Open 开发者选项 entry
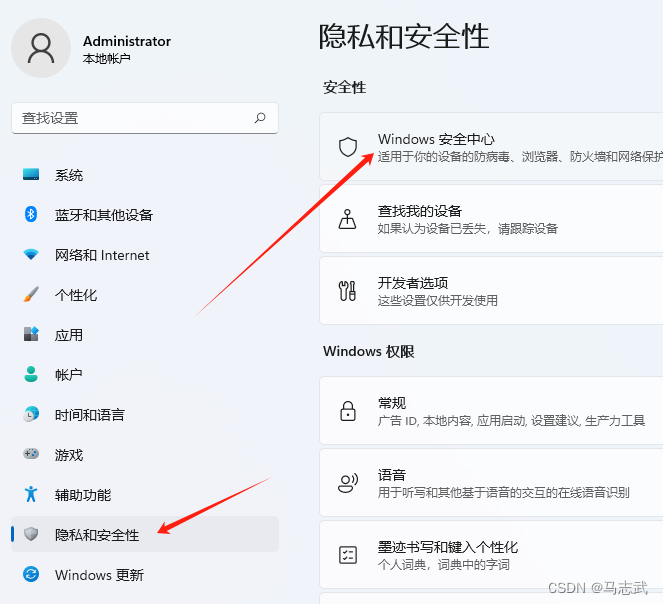Viewport: 663px width, 604px height. pos(491,291)
